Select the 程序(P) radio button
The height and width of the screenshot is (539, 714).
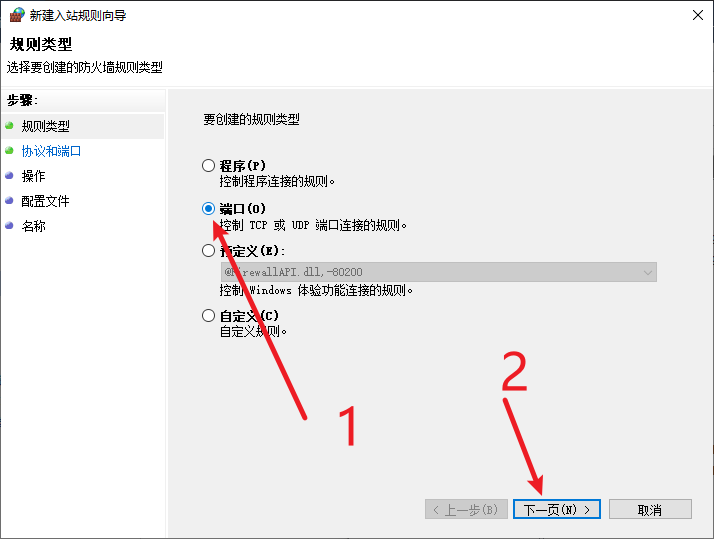coord(209,165)
